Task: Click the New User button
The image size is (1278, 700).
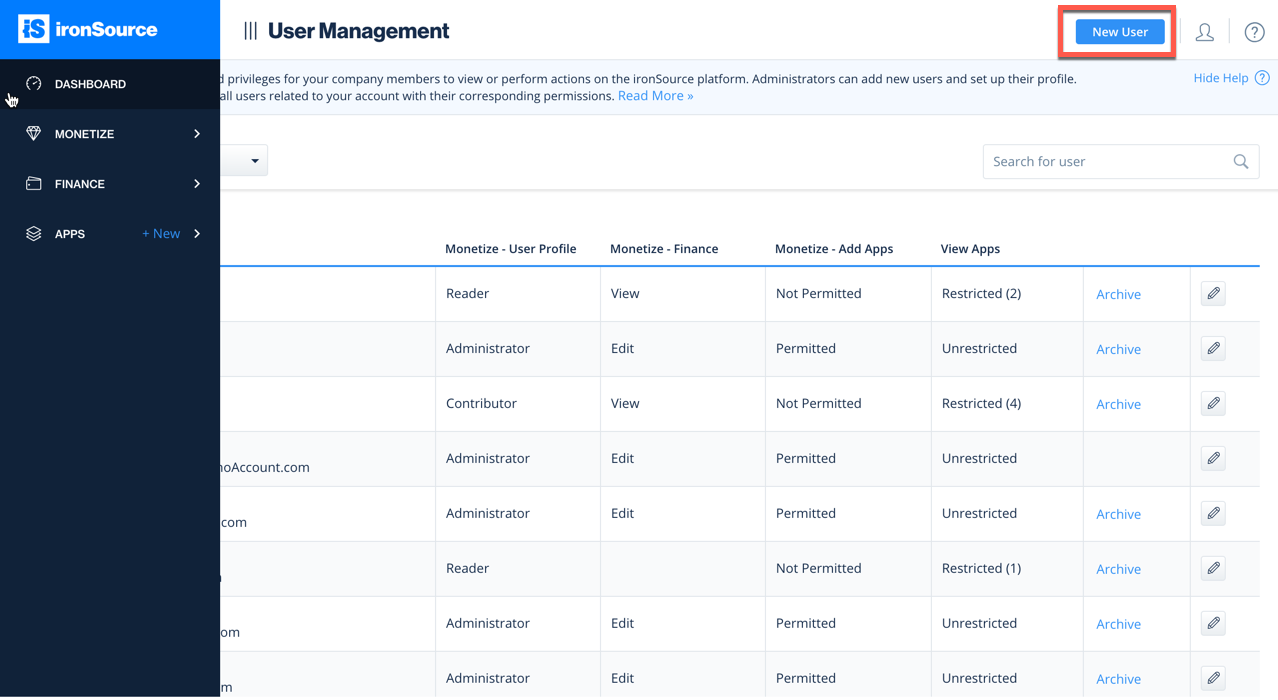Action: pos(1117,31)
